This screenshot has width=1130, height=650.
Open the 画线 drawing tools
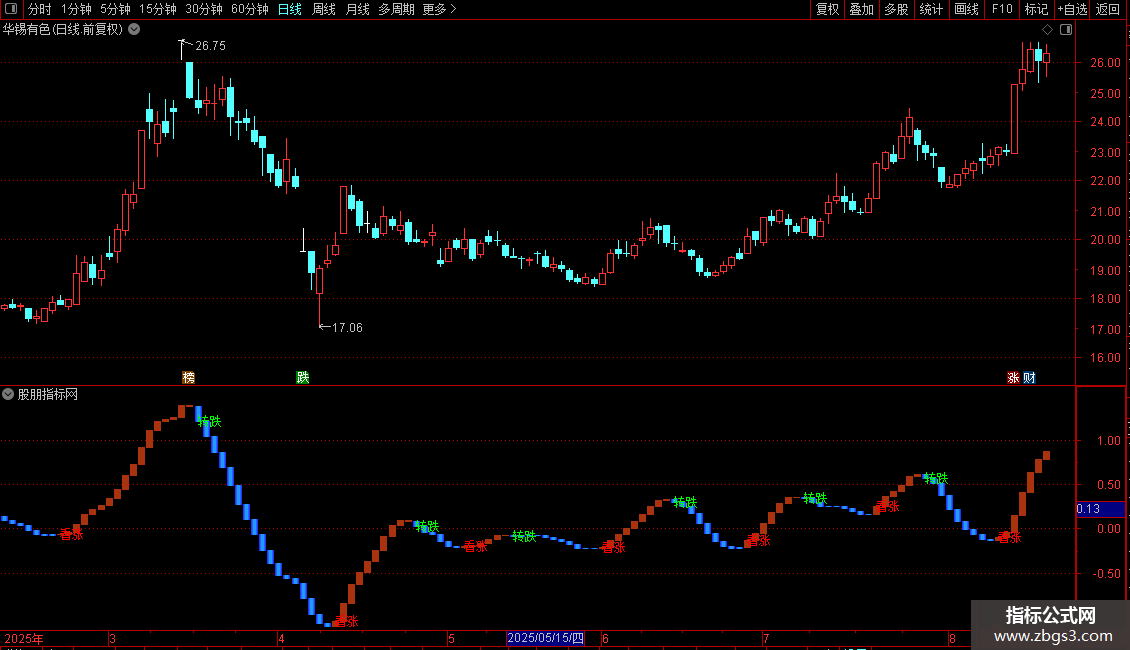pyautogui.click(x=966, y=9)
